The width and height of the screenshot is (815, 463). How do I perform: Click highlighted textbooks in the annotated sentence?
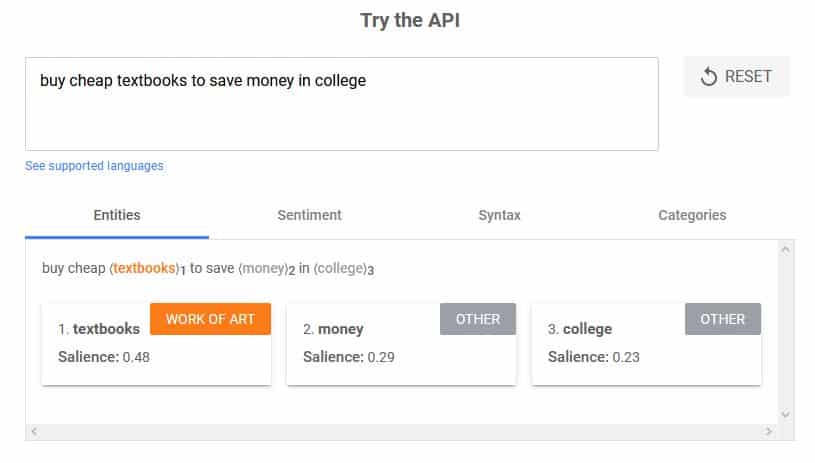point(145,268)
